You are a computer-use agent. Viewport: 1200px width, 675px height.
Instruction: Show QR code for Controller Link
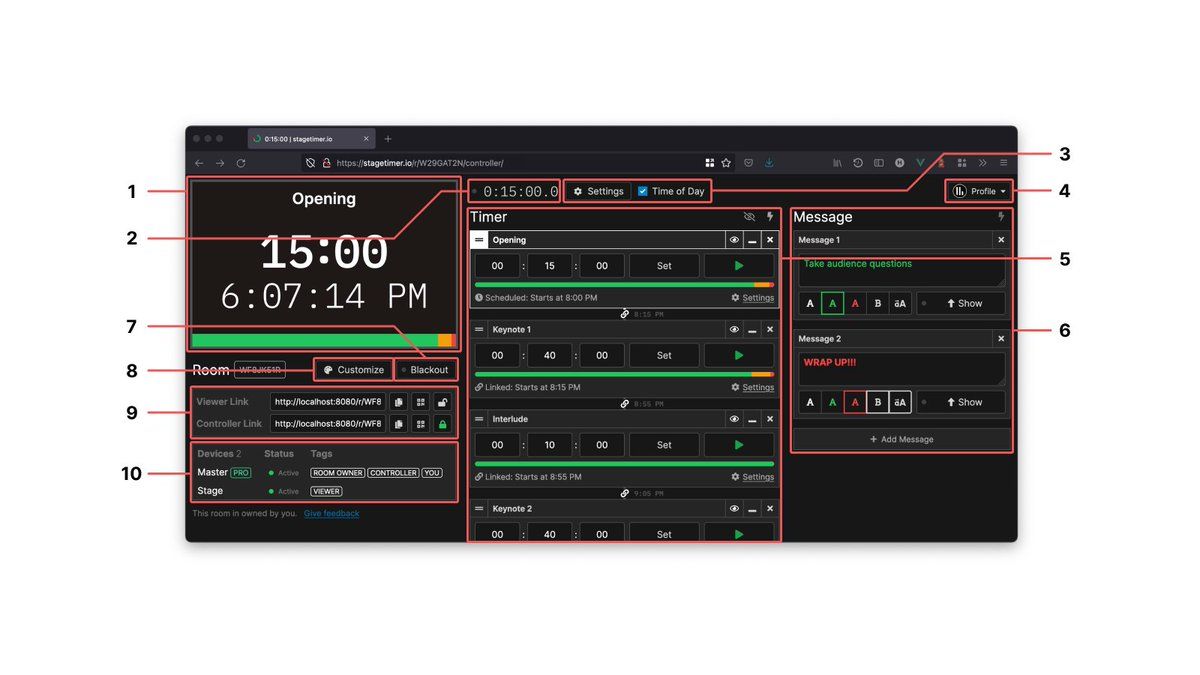[x=420, y=424]
